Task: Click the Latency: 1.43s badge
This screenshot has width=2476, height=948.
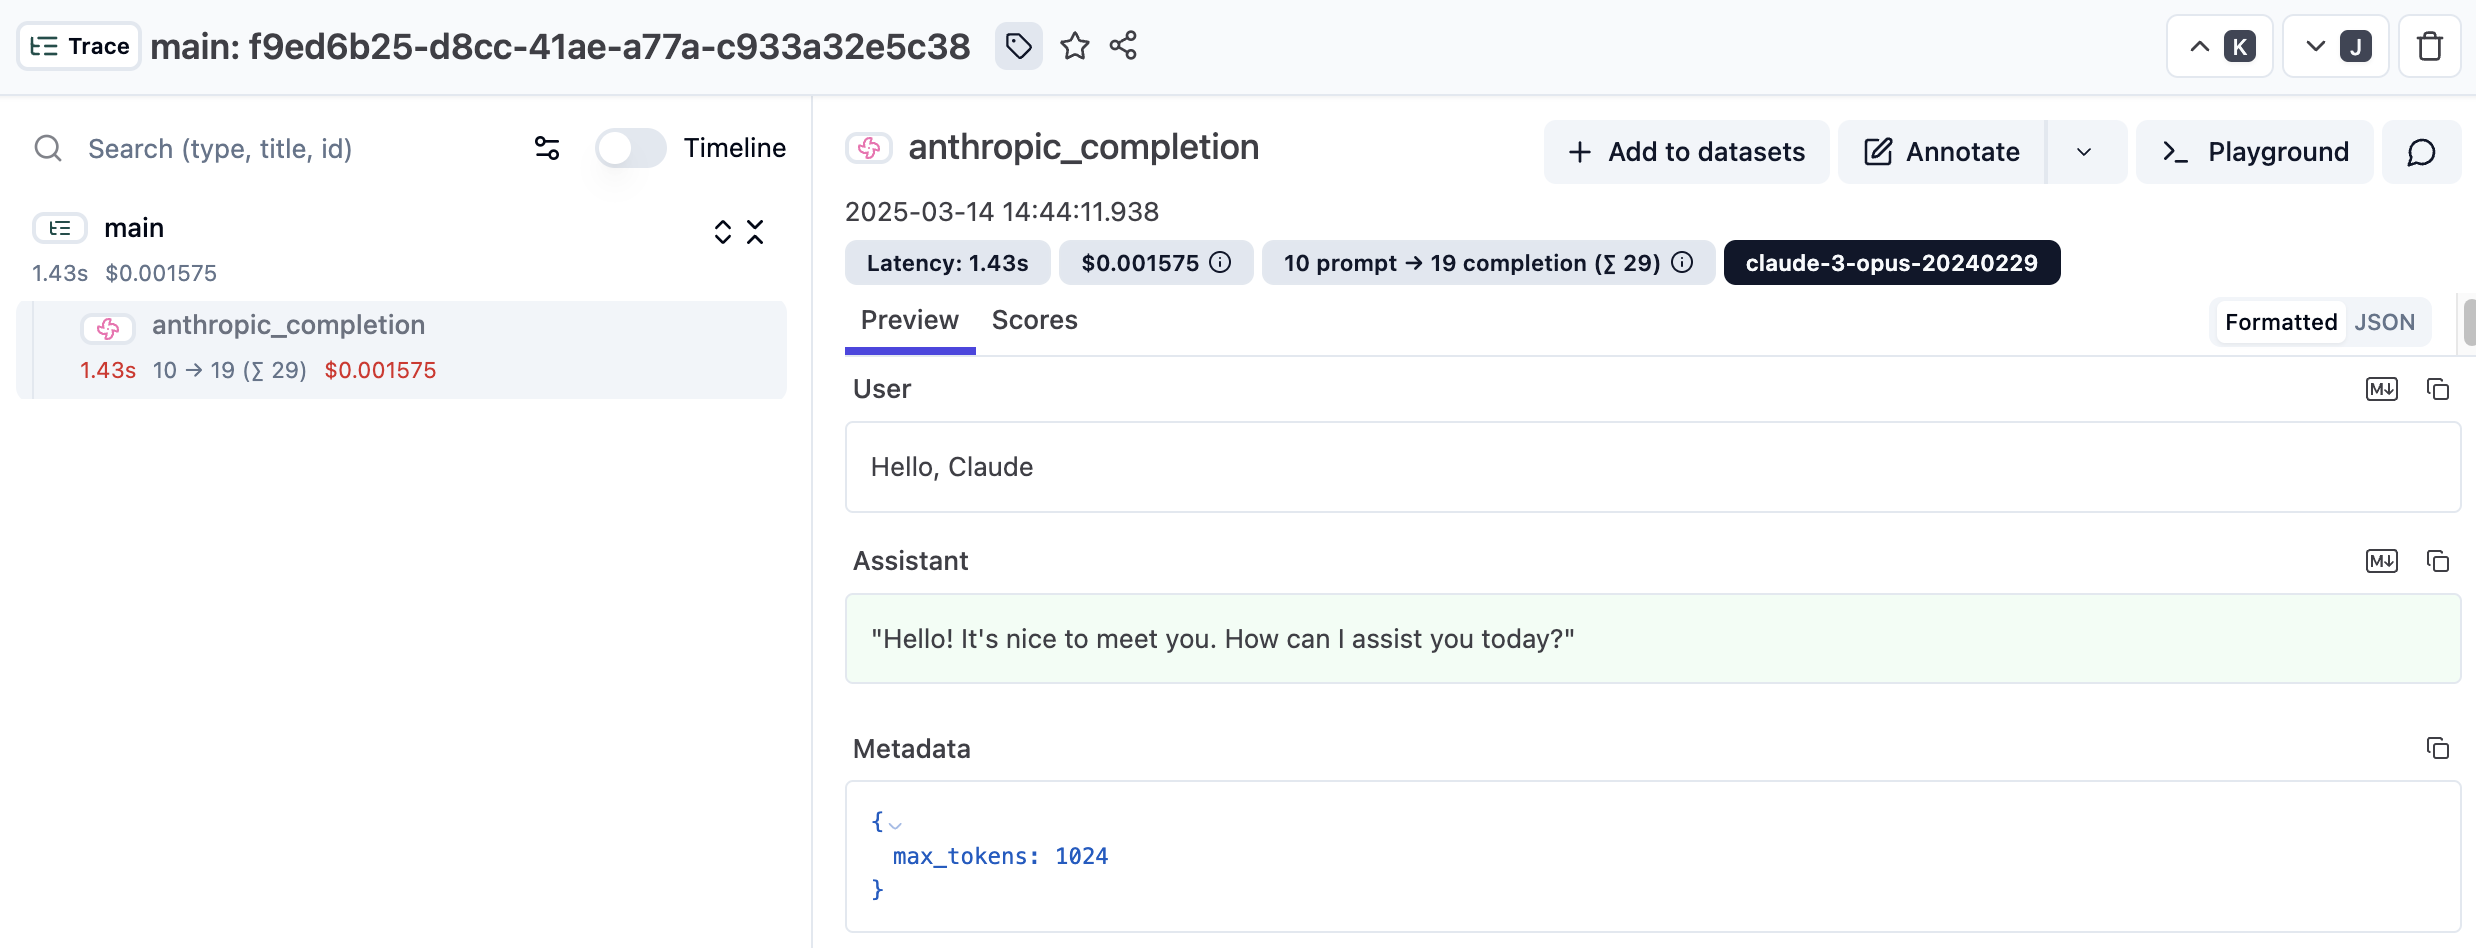Action: (948, 263)
